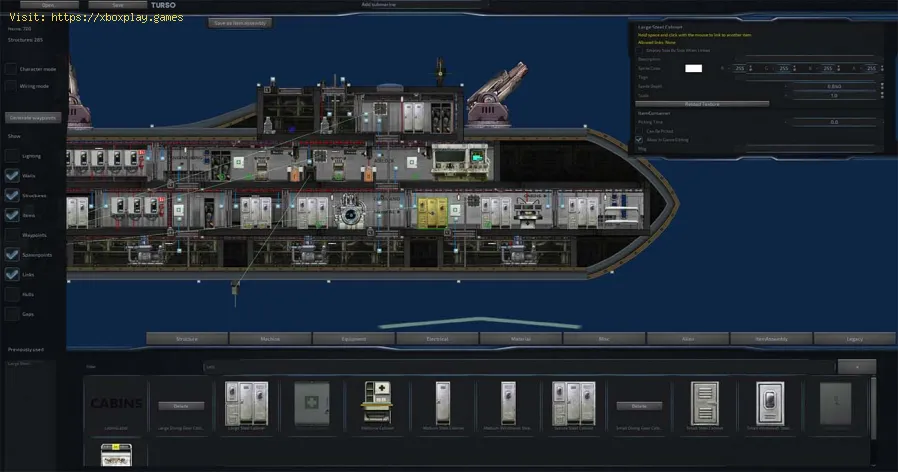Tick the Gaps checkbox
Viewport: 898px width, 472px height.
coord(12,314)
